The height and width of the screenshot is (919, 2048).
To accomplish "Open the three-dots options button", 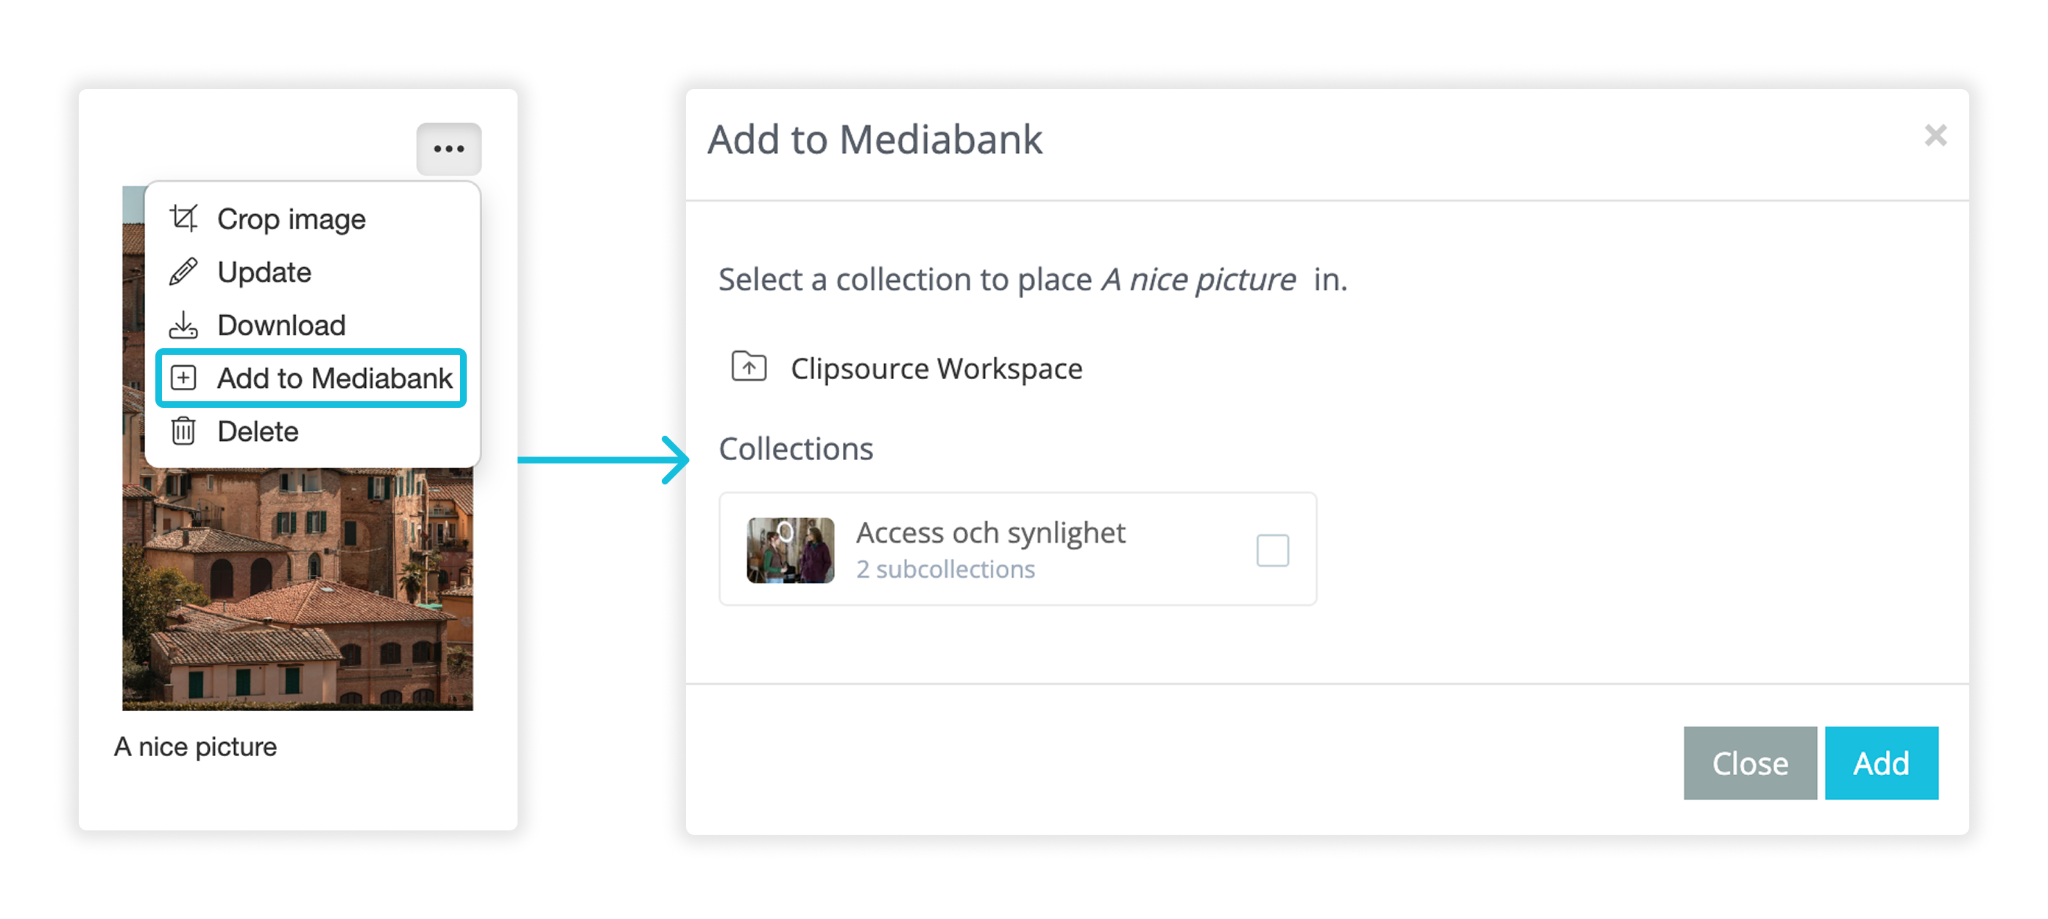I will 449,149.
